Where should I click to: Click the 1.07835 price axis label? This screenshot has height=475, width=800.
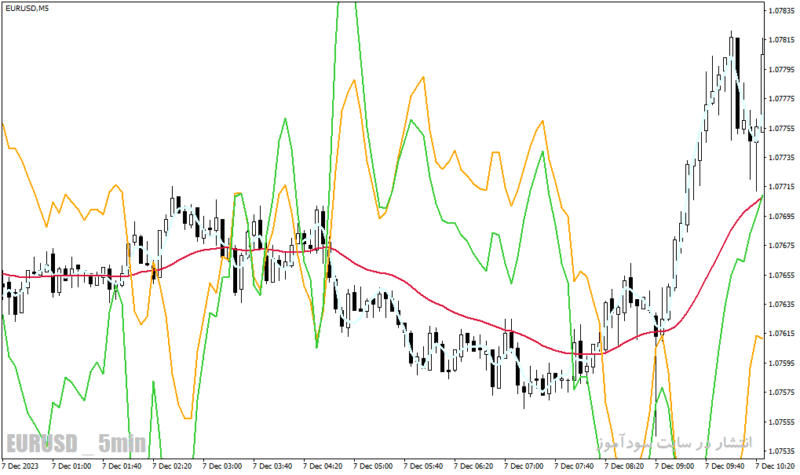pyautogui.click(x=782, y=10)
